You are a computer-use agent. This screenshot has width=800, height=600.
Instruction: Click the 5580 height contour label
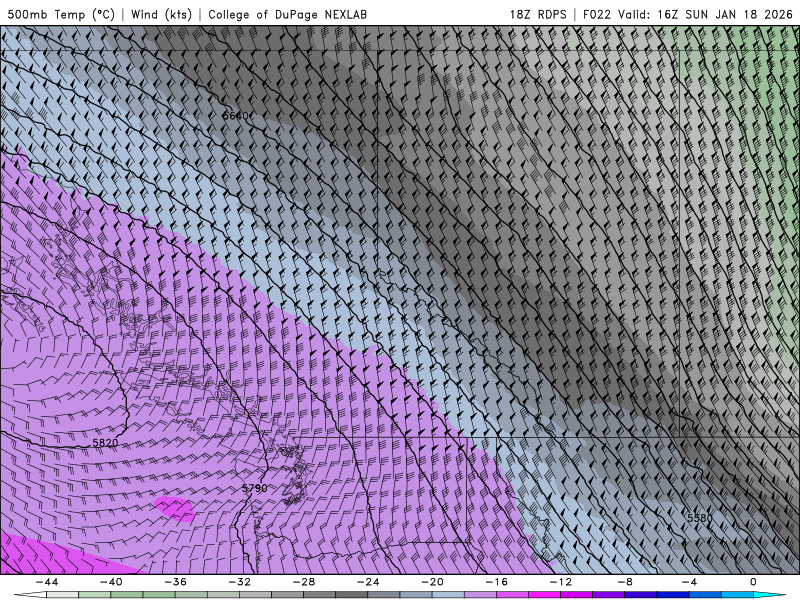699,518
